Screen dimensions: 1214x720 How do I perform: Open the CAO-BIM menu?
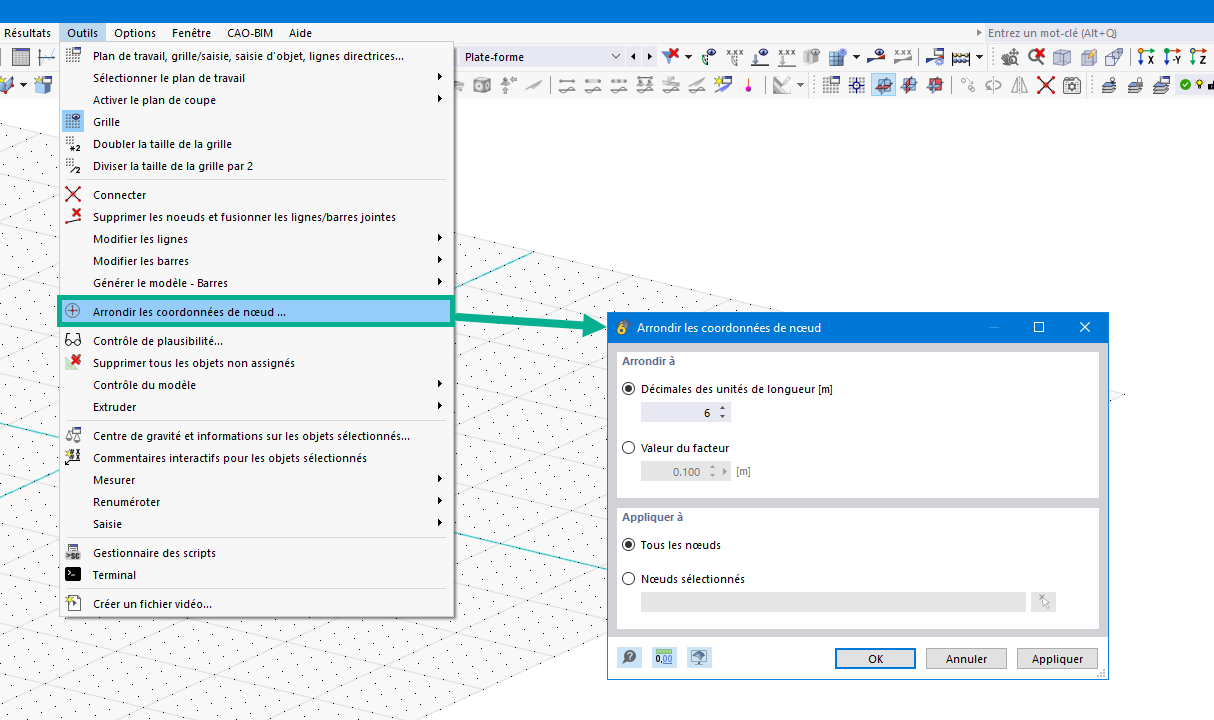(250, 33)
